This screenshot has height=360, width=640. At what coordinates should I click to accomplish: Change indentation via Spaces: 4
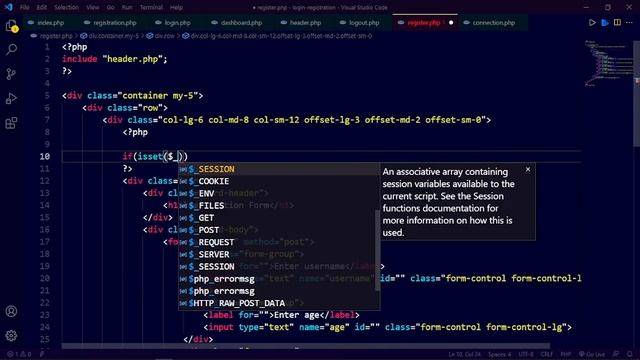pyautogui.click(x=499, y=354)
